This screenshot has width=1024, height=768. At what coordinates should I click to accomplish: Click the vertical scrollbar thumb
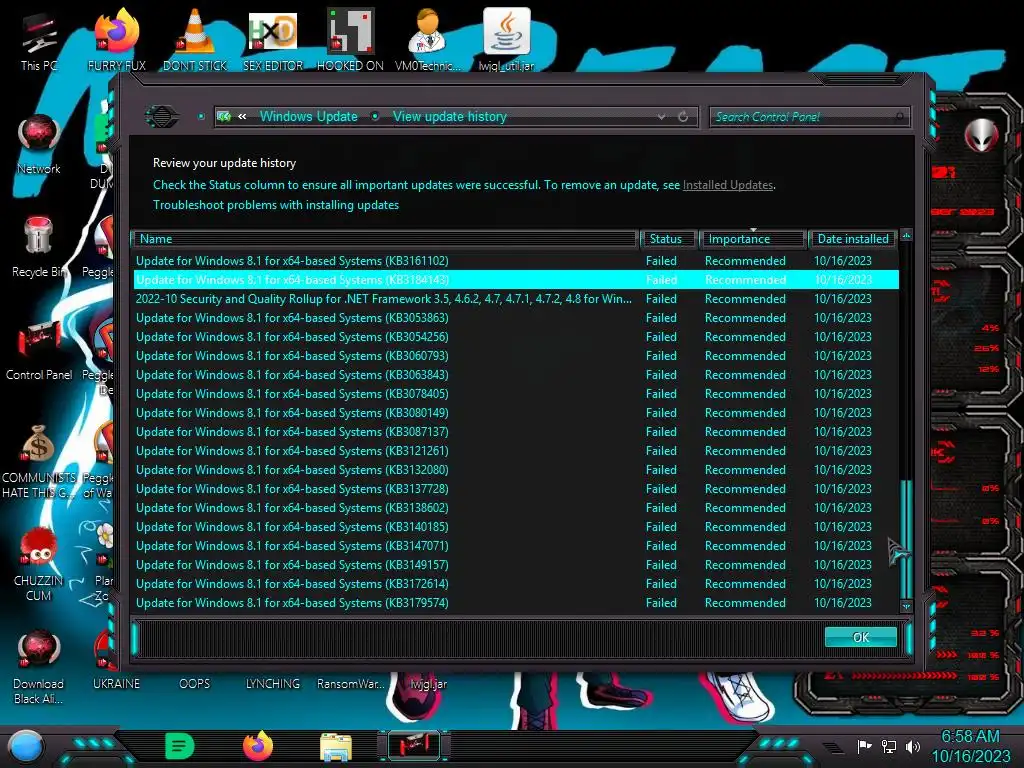(906, 539)
